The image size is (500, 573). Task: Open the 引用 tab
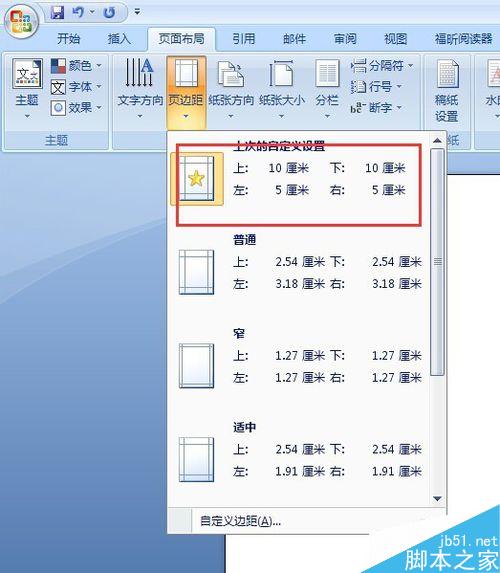243,39
